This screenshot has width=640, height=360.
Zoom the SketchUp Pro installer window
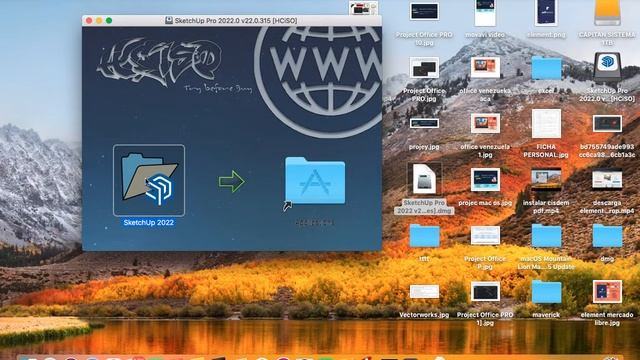click(x=109, y=20)
